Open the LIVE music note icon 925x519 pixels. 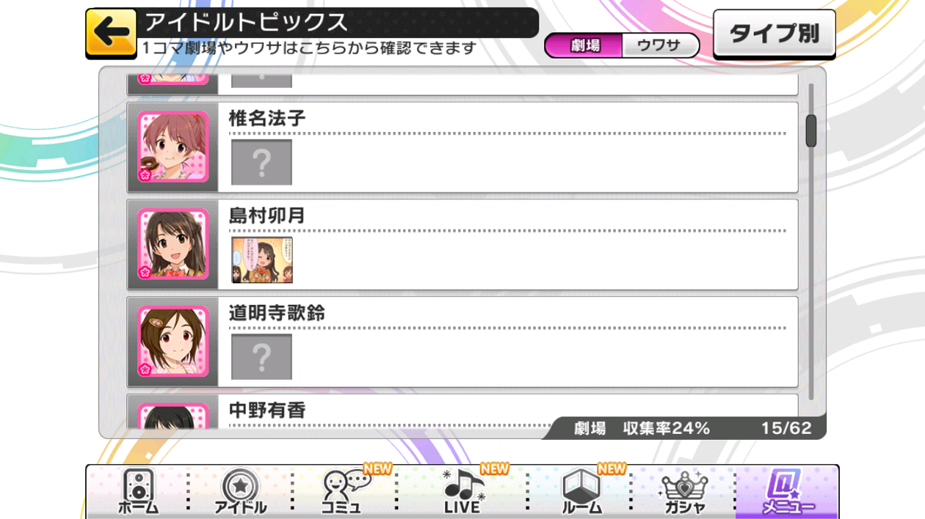click(x=463, y=491)
